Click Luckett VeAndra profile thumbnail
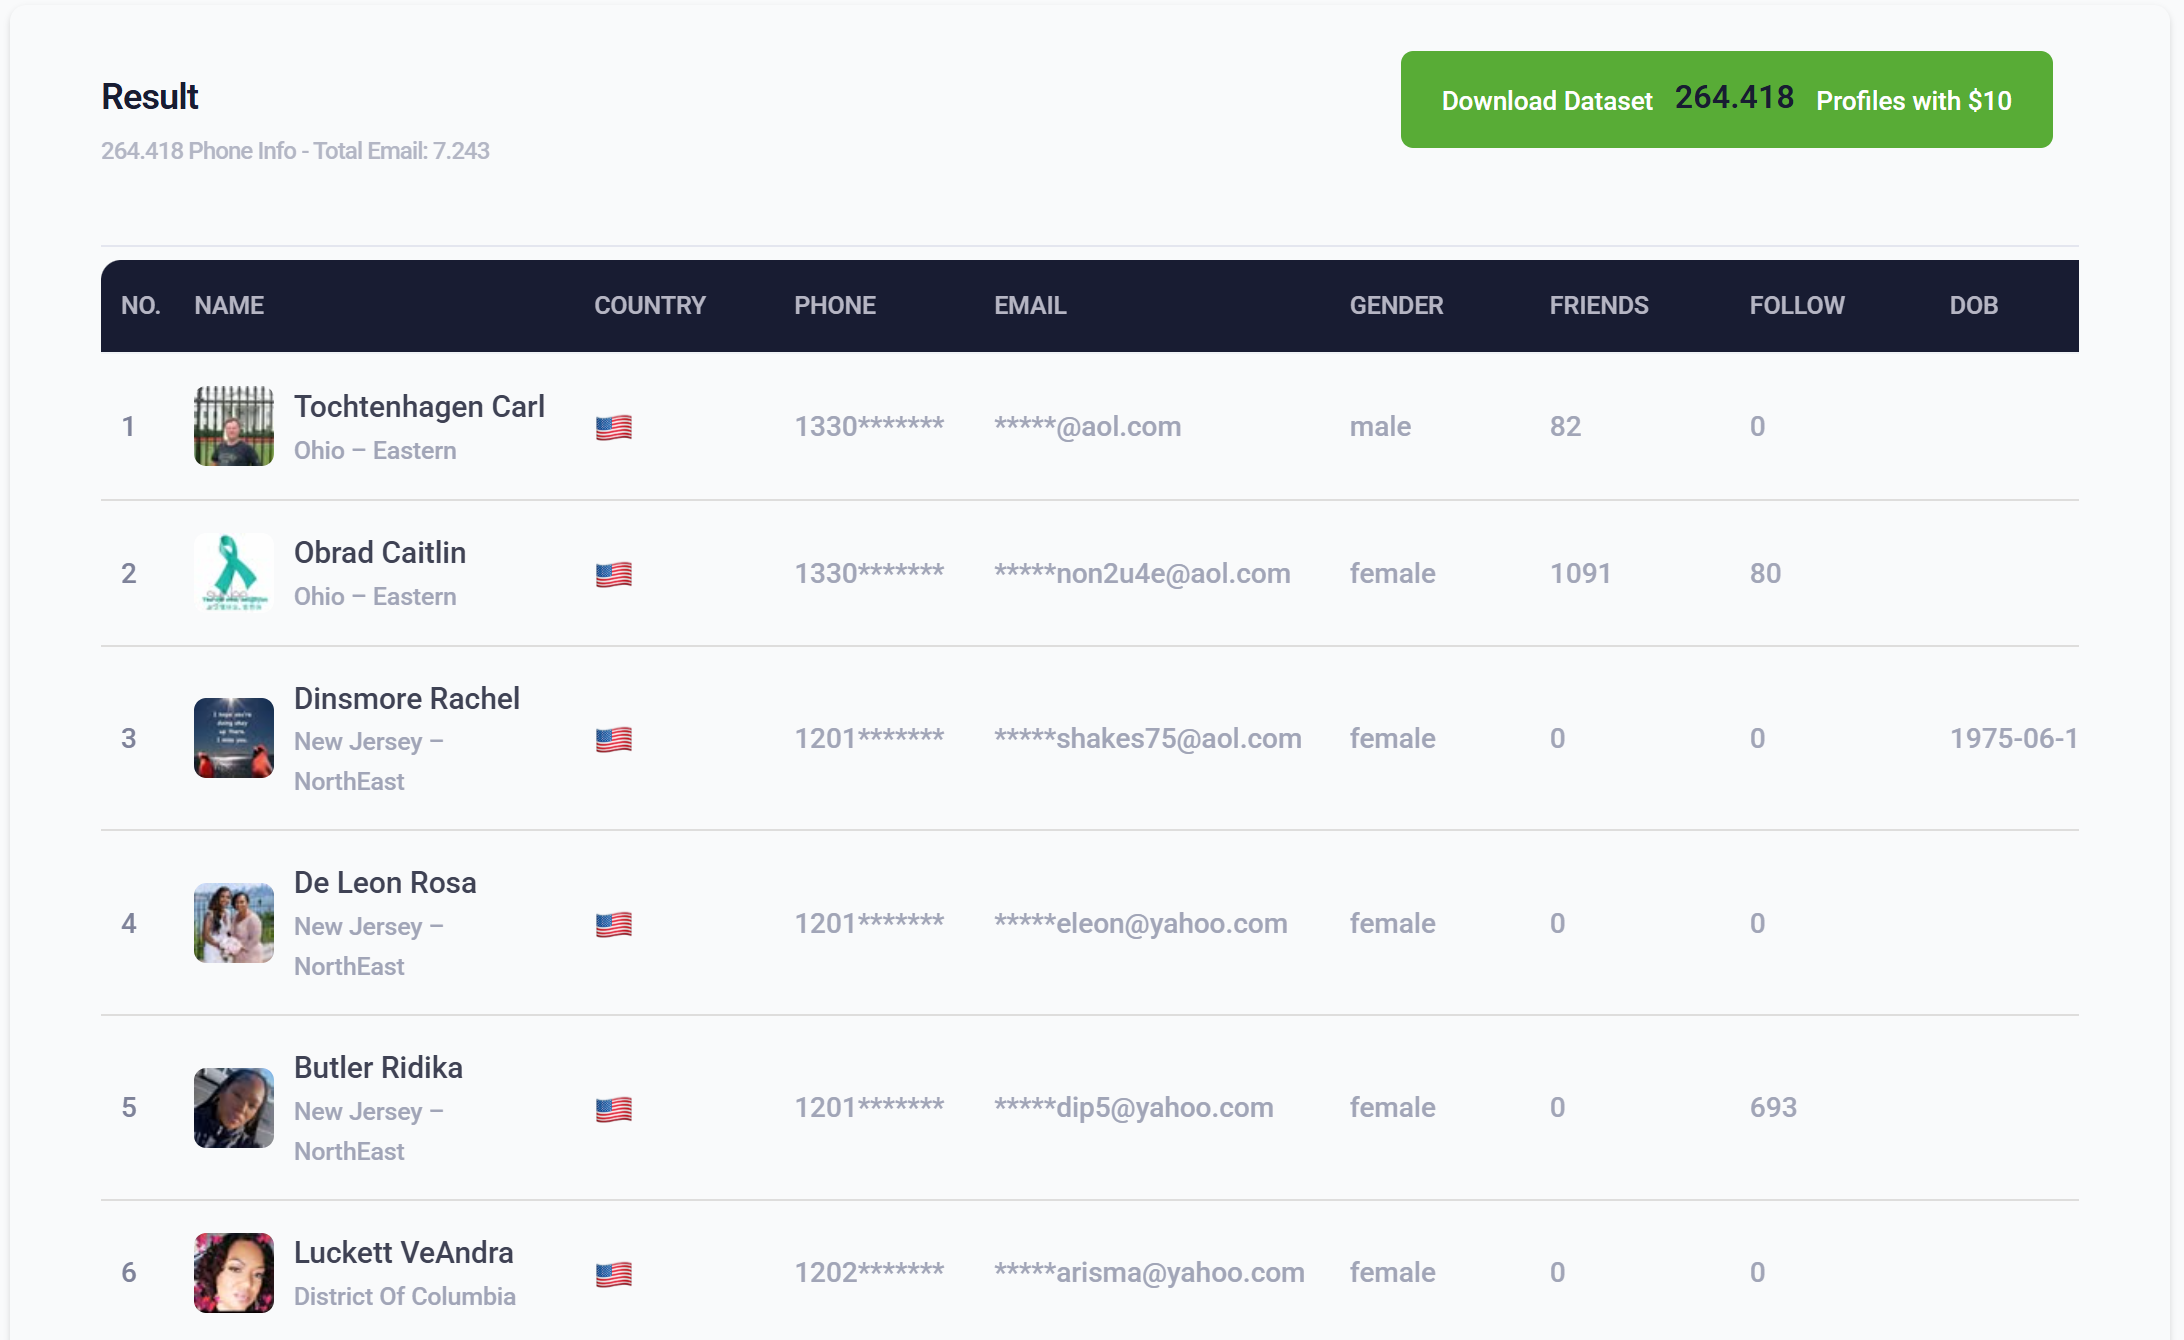This screenshot has height=1340, width=2184. click(x=233, y=1272)
